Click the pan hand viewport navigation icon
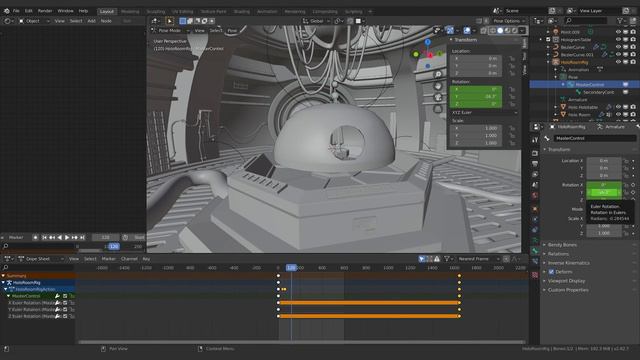The image size is (640, 360). pos(438,86)
